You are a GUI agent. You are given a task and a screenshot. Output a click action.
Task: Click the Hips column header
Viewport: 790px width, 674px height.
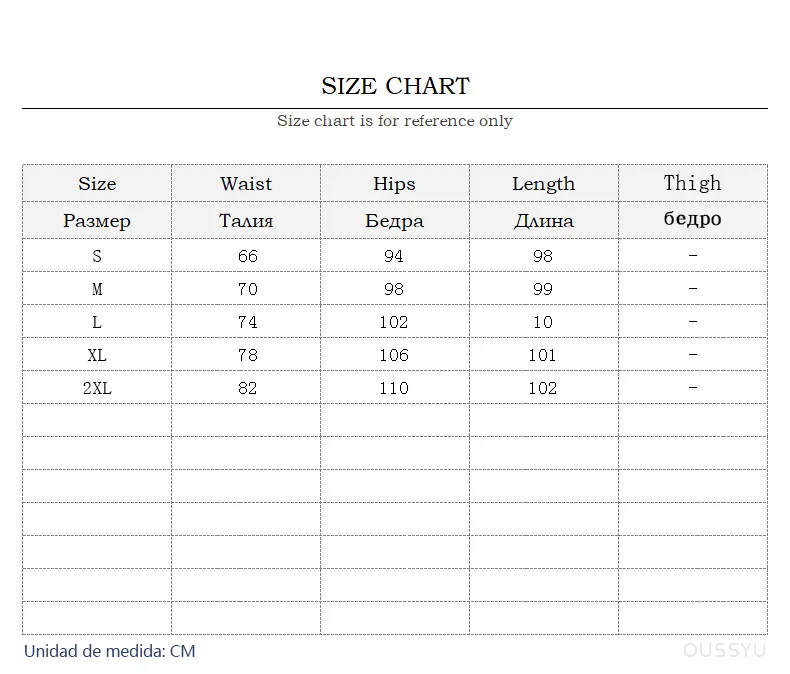394,184
